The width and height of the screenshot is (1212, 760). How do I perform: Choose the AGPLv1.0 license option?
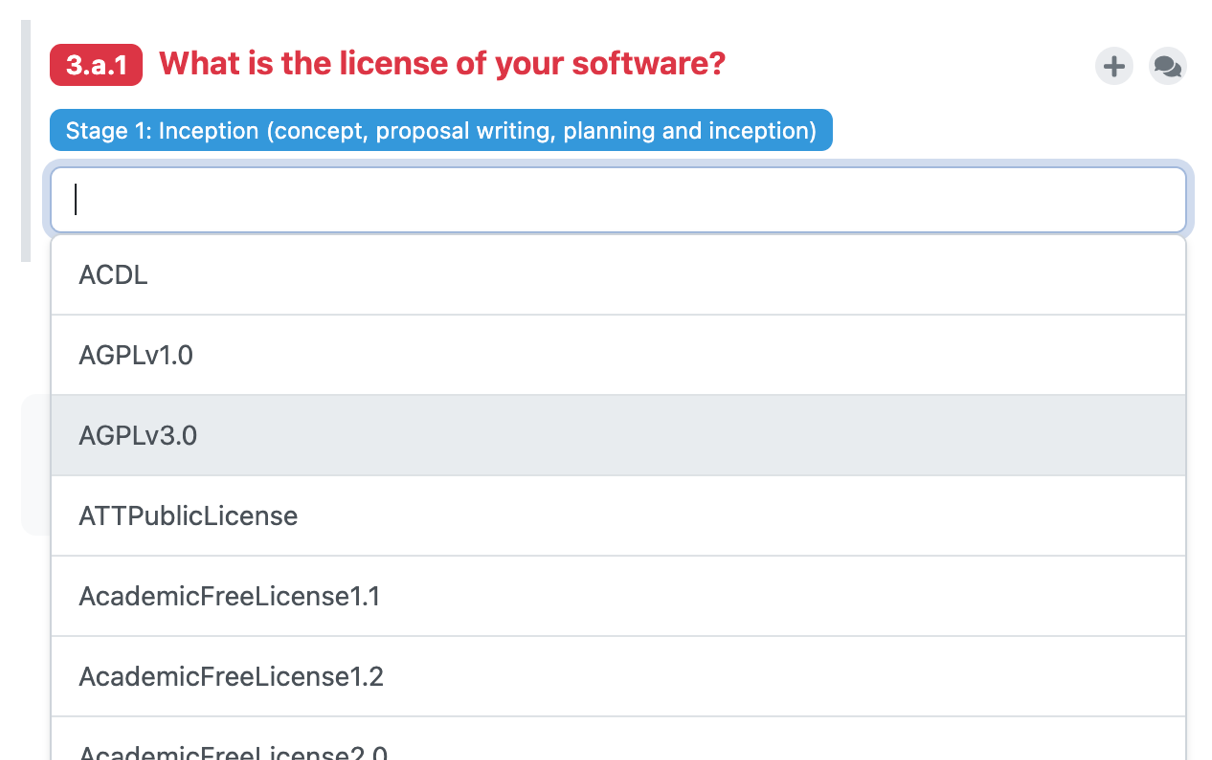click(136, 355)
